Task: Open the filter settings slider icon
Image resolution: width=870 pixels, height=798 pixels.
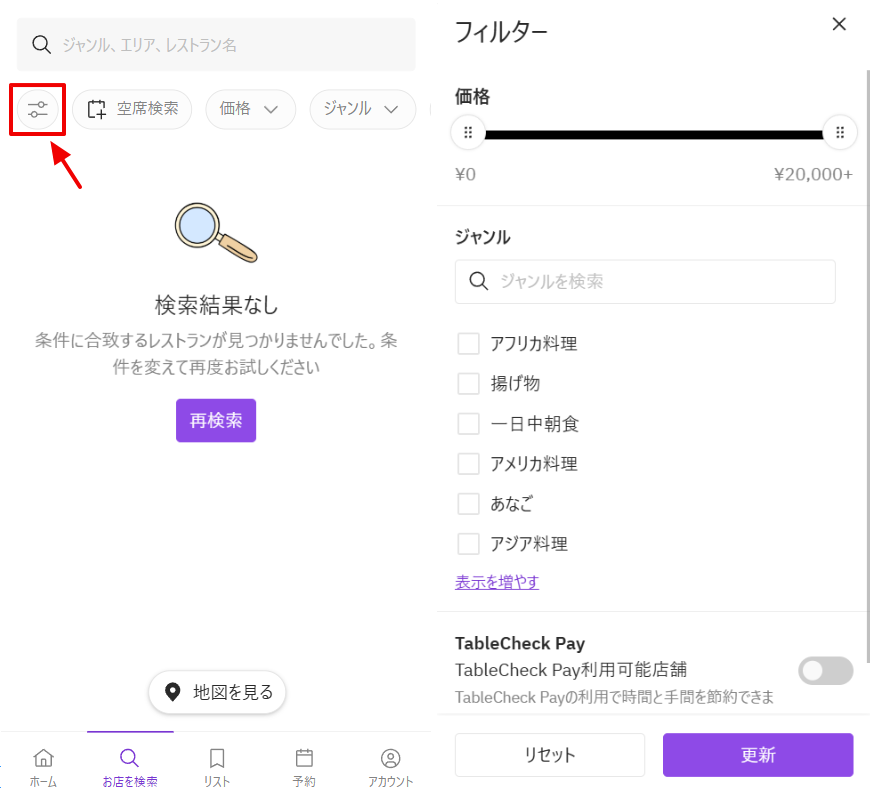Action: click(x=38, y=110)
